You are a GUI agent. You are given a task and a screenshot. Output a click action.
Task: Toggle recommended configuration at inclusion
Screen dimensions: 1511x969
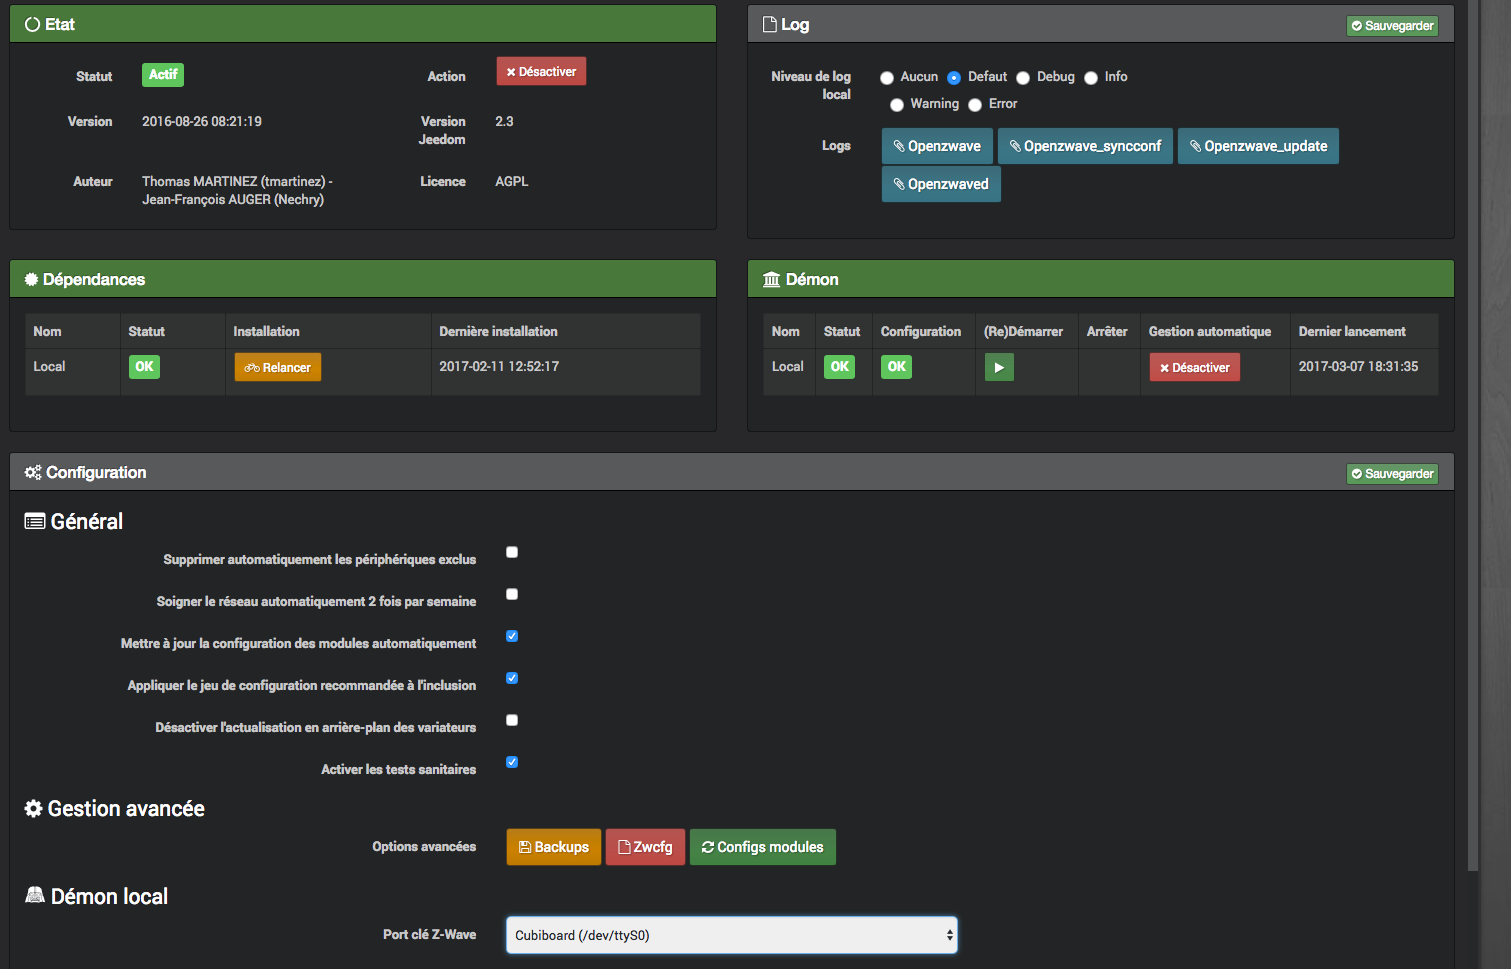[x=512, y=678]
